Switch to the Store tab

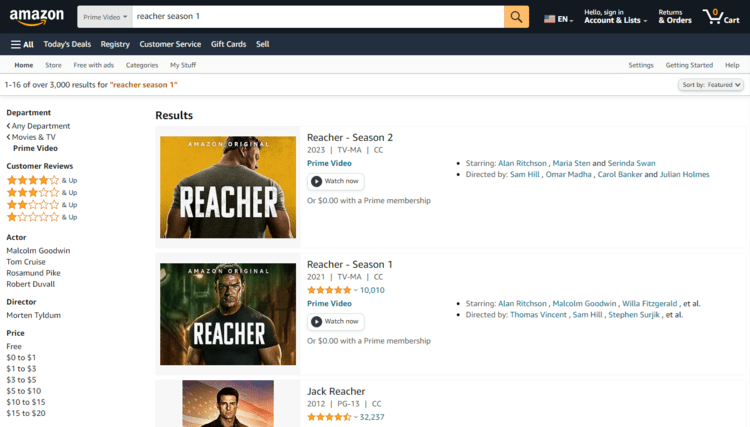(53, 65)
